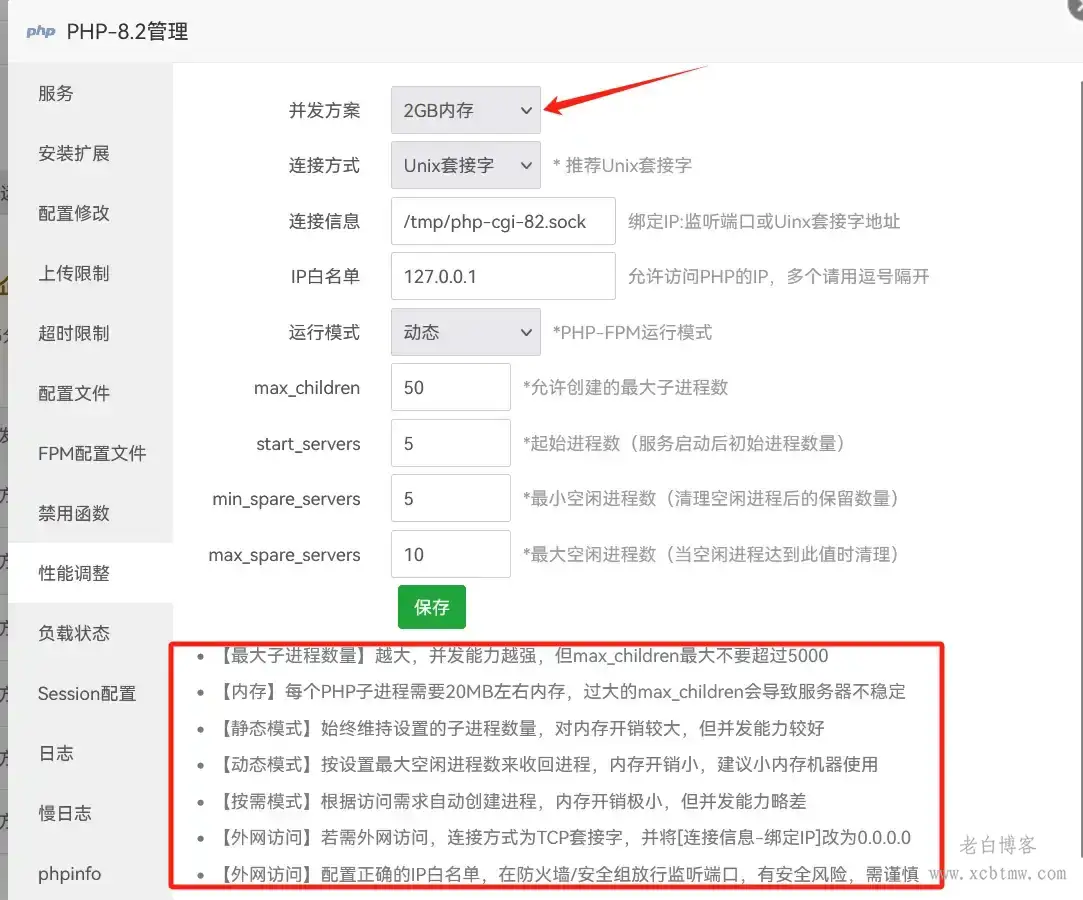Open 上传限制 upload limit settings
Image resolution: width=1083 pixels, height=900 pixels.
(x=74, y=273)
